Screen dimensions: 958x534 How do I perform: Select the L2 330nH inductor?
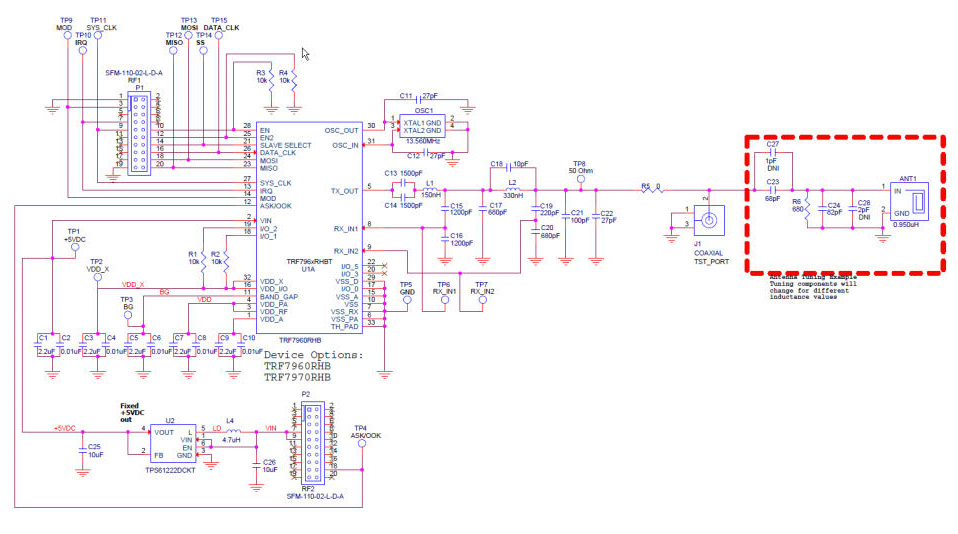pos(512,189)
